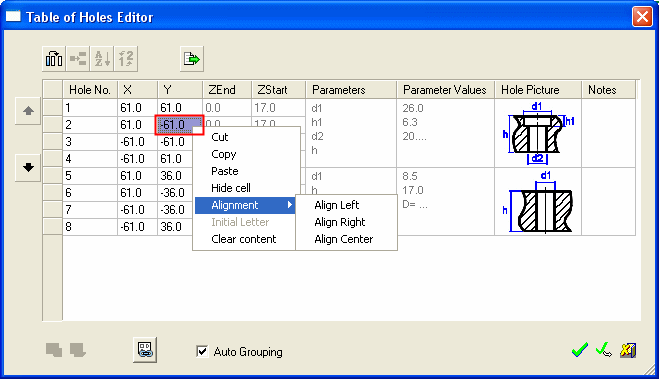Click the top-left select-all corner cell
Screen dimensions: 659x379
[x=53, y=90]
